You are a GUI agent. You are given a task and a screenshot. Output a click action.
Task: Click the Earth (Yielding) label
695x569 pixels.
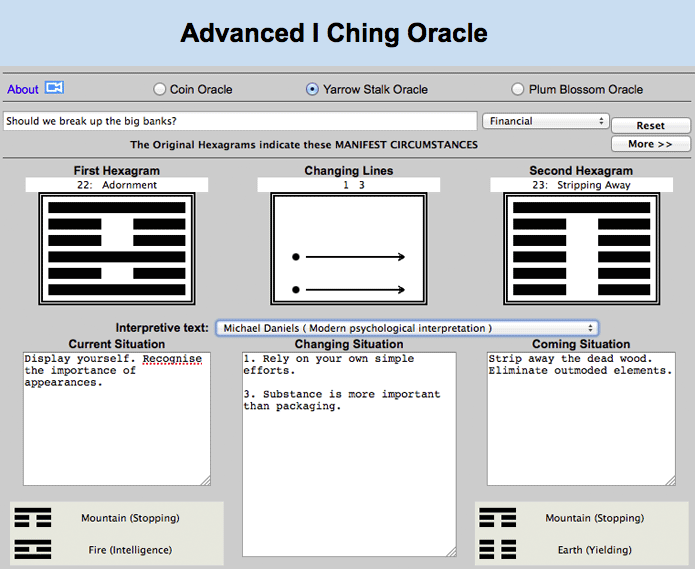[x=595, y=550]
